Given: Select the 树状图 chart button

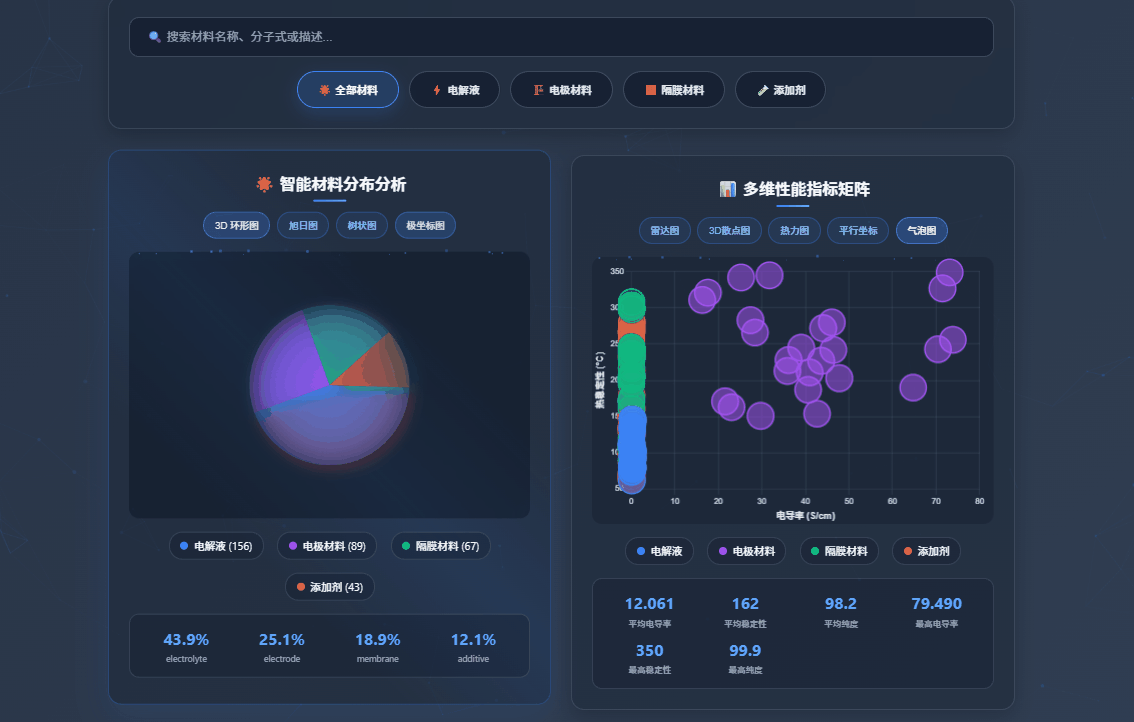Looking at the screenshot, I should click(x=361, y=226).
